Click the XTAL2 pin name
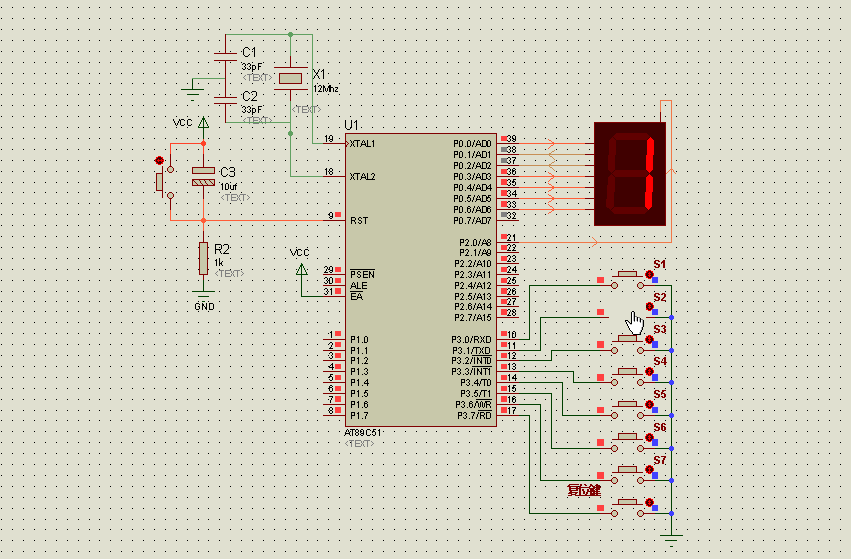This screenshot has width=851, height=559. point(362,176)
